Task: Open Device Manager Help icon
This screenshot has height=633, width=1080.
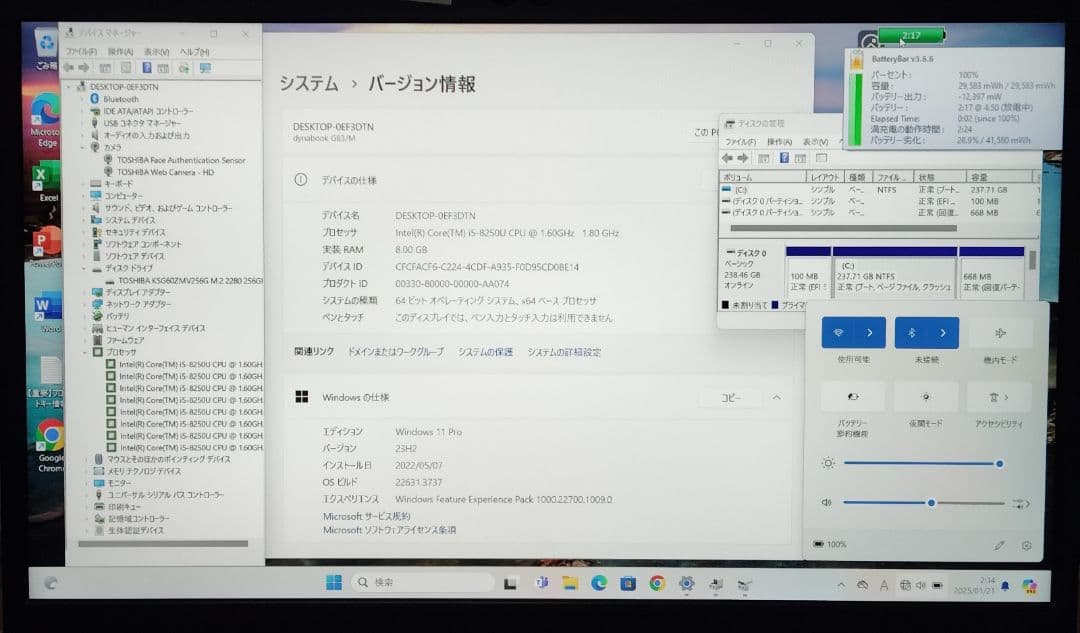Action: point(148,68)
